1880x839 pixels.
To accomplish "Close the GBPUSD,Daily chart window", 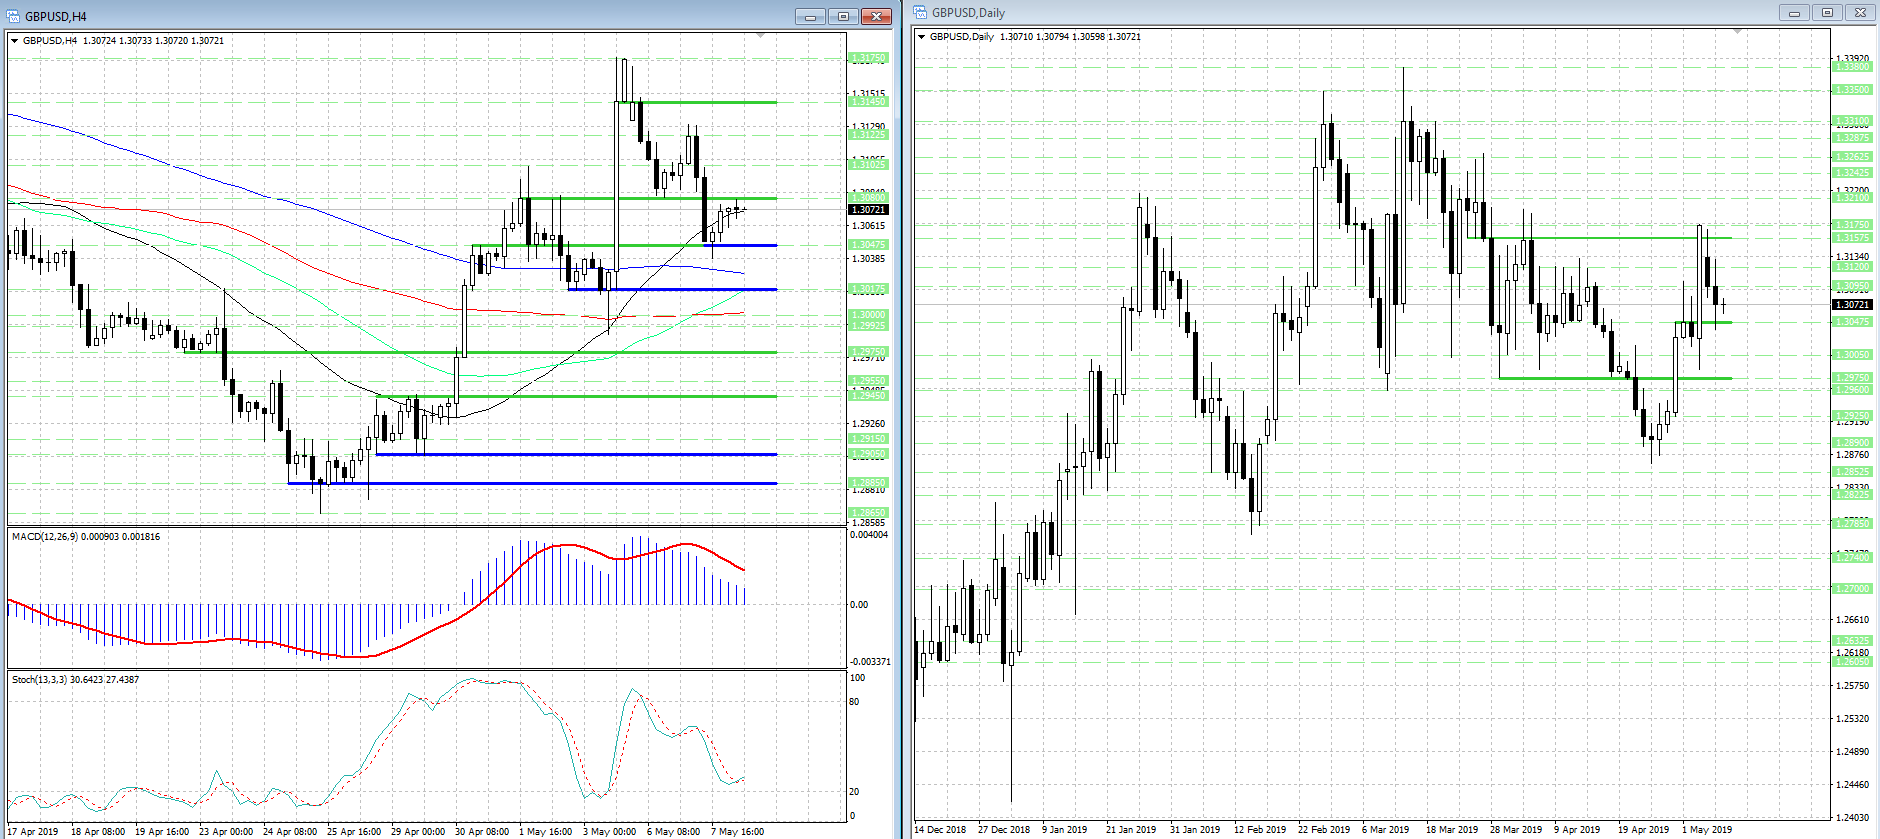I will [1860, 13].
